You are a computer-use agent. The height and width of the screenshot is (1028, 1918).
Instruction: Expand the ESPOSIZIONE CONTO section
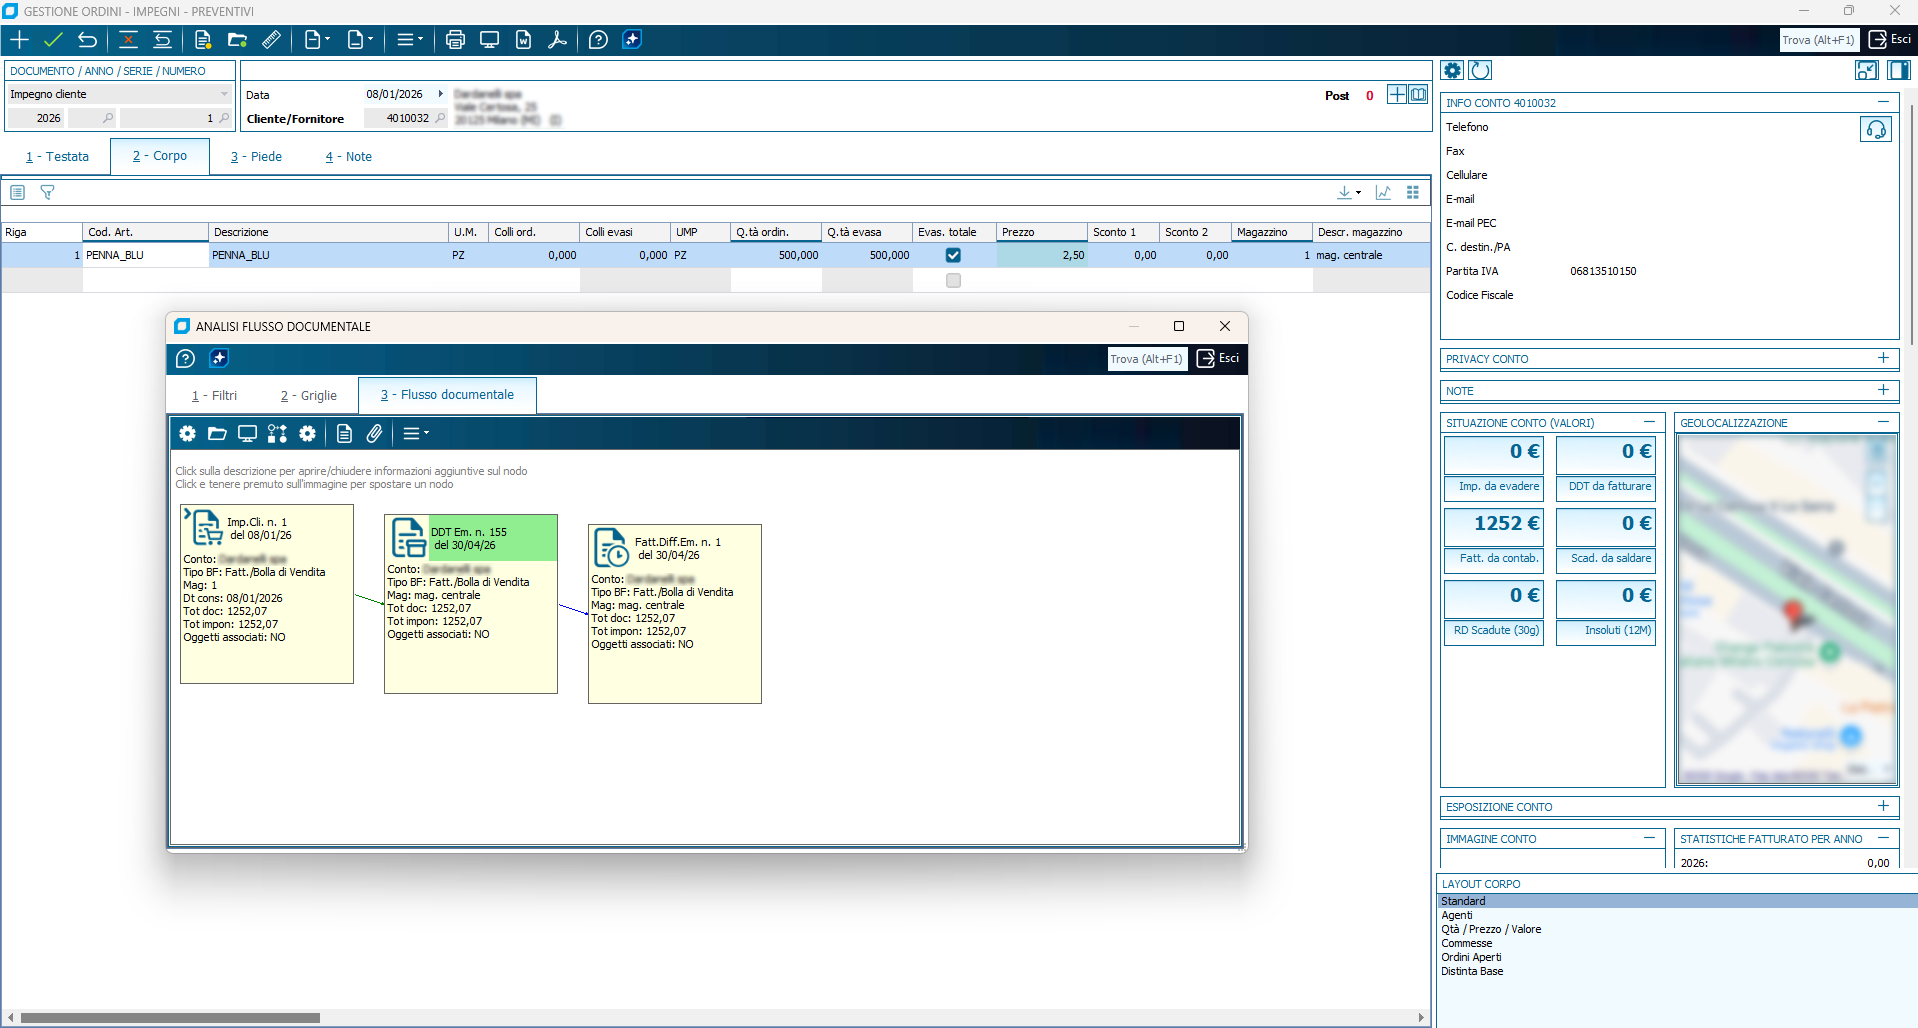(x=1883, y=806)
